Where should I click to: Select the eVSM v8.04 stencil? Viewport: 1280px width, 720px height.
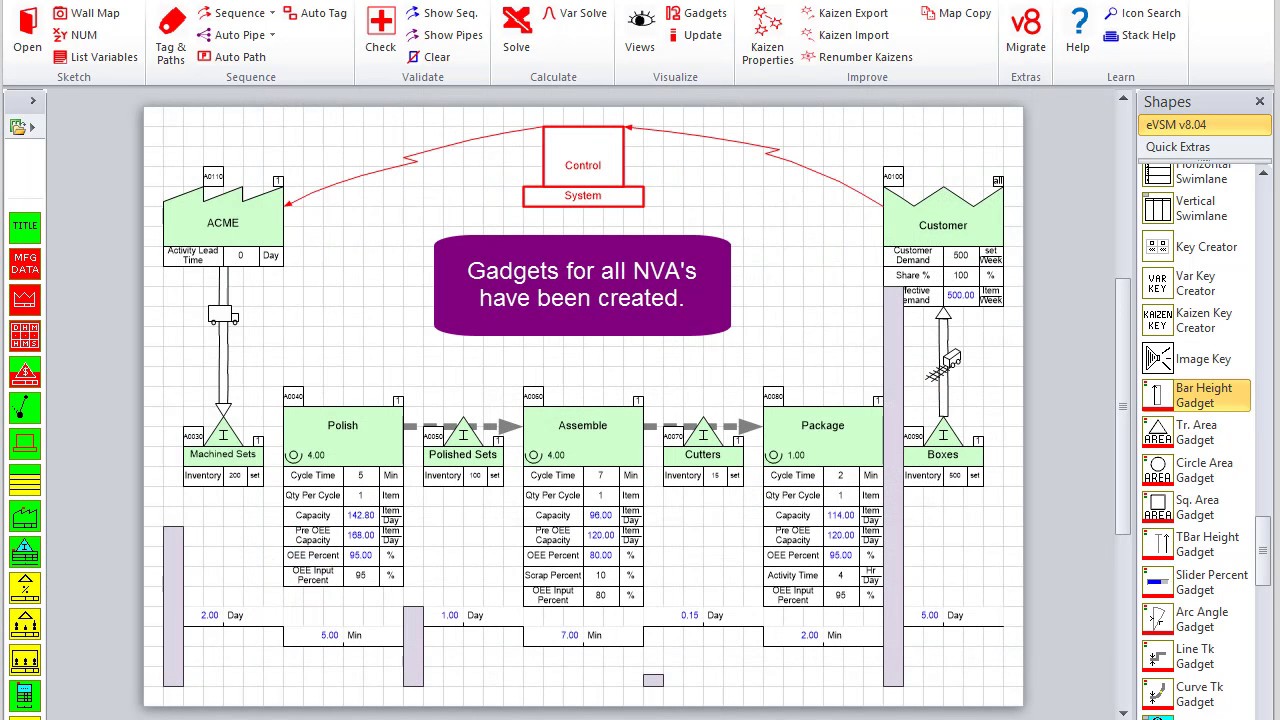(x=1204, y=125)
